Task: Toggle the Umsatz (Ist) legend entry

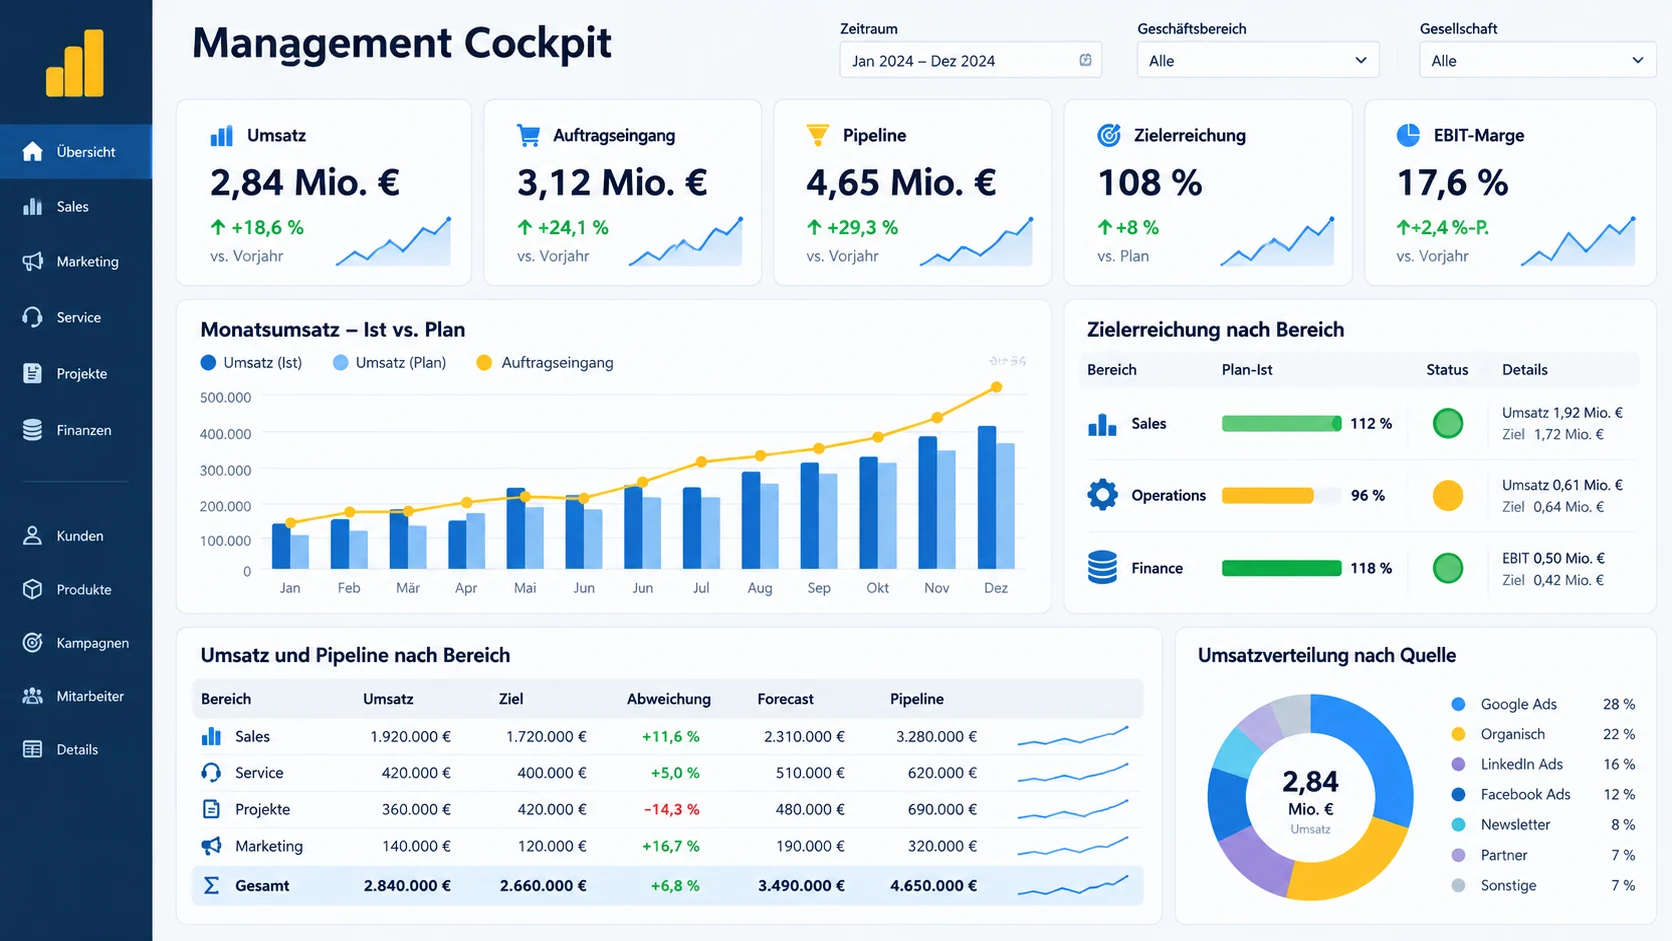Action: pos(252,363)
